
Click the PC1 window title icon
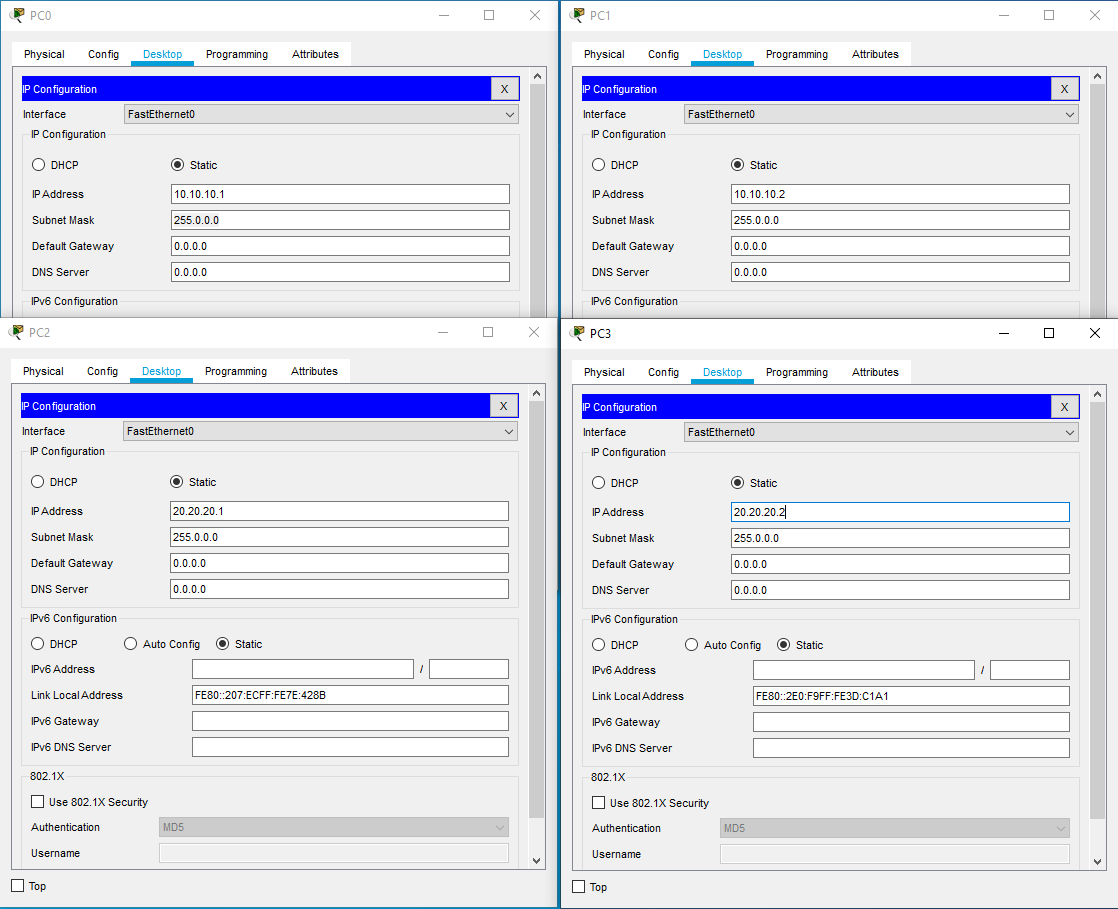[578, 15]
